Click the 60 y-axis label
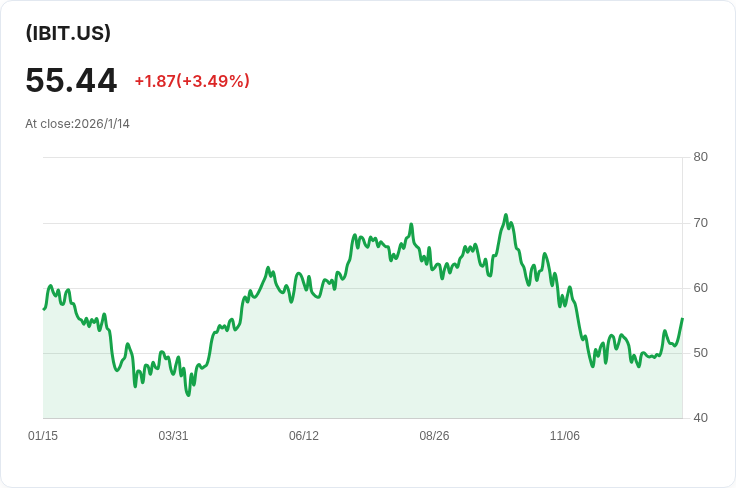 coord(700,288)
